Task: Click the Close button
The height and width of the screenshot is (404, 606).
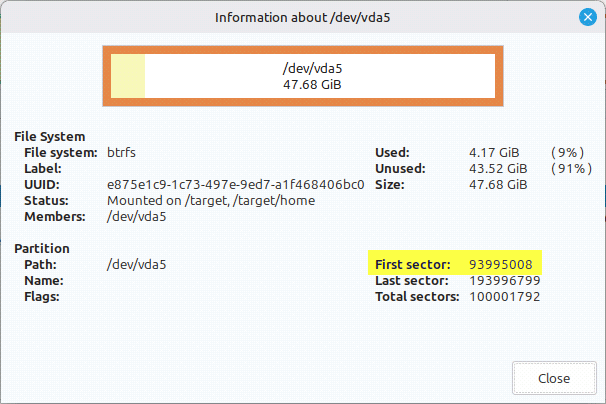Action: coord(553,378)
